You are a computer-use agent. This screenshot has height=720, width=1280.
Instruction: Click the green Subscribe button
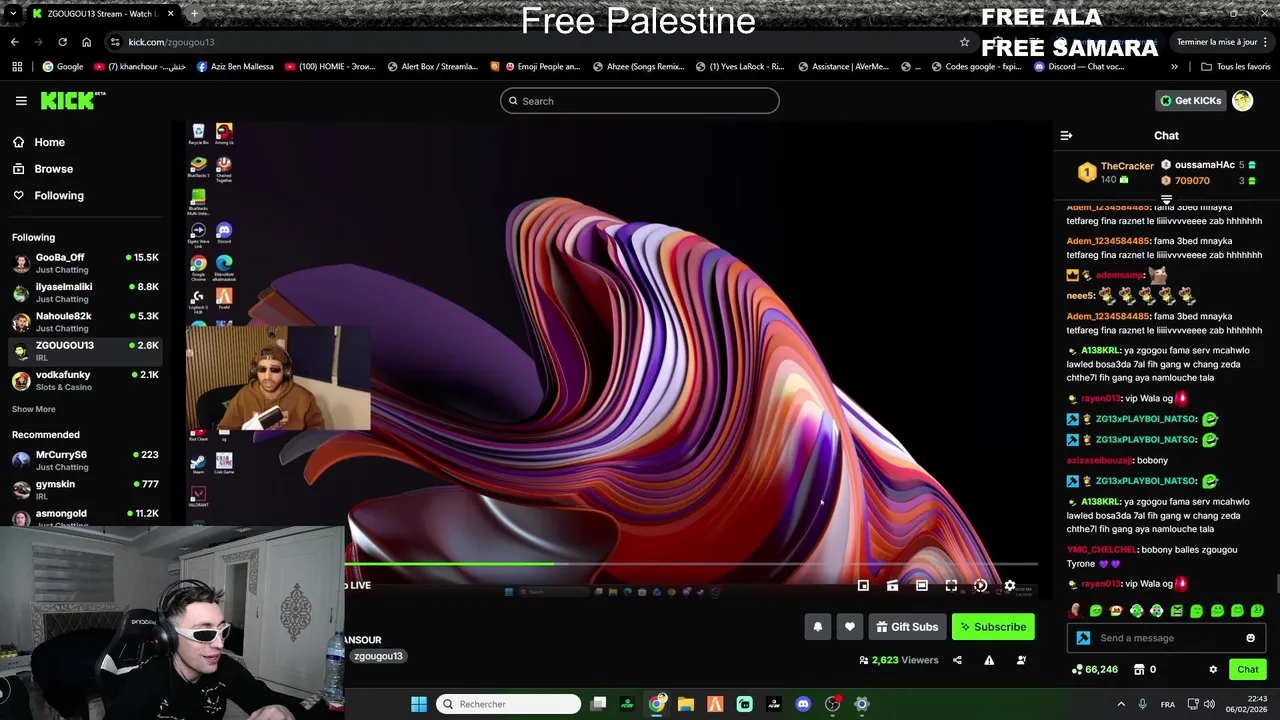[993, 627]
